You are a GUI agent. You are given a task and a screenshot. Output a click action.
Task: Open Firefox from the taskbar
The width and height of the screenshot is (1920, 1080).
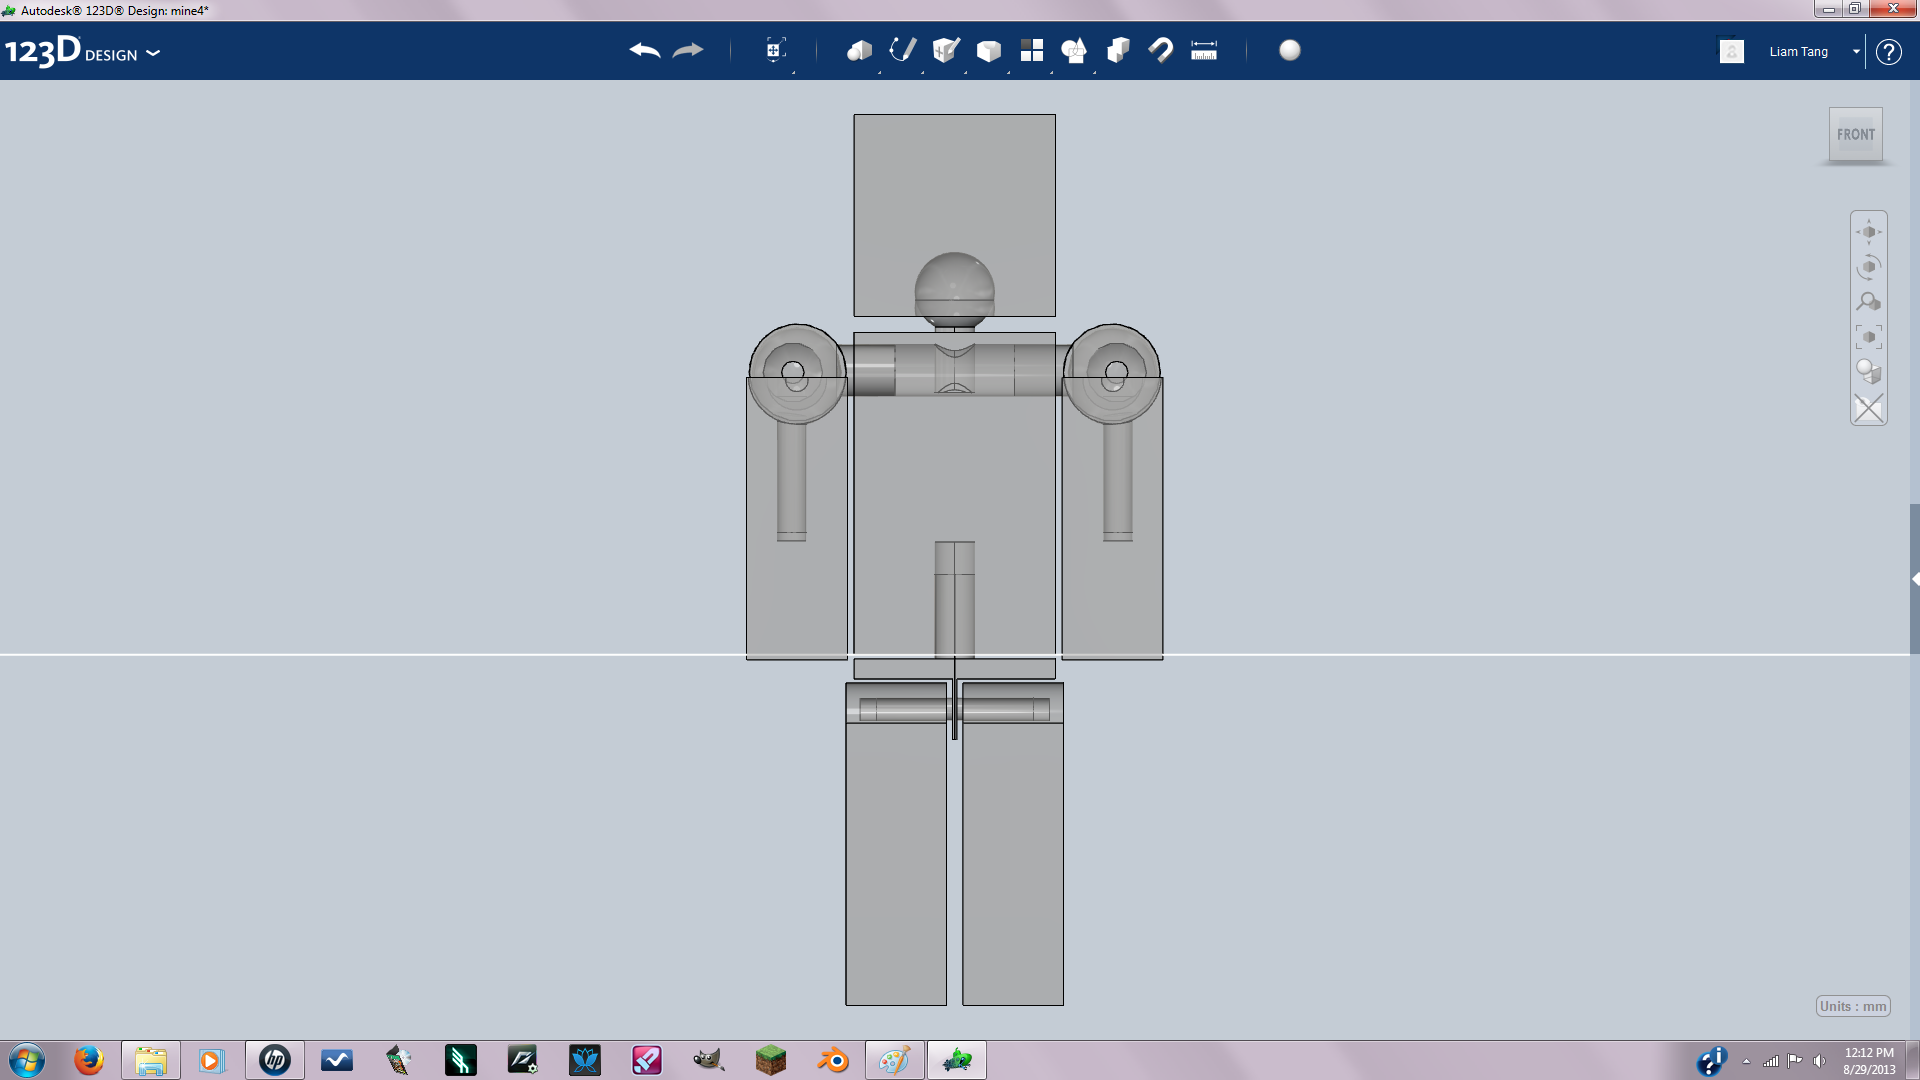pos(89,1060)
